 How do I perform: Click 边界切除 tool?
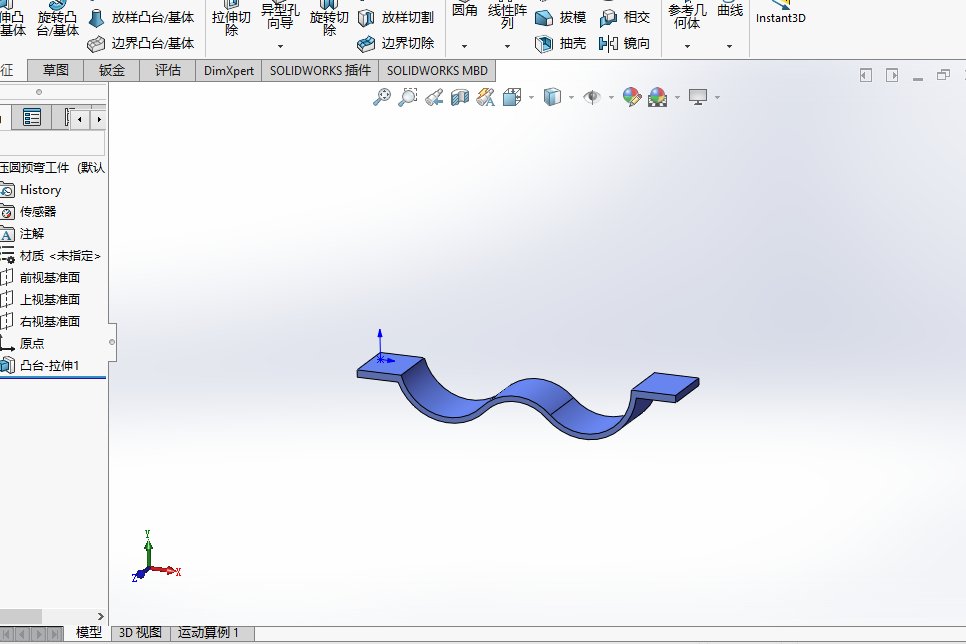coord(396,43)
